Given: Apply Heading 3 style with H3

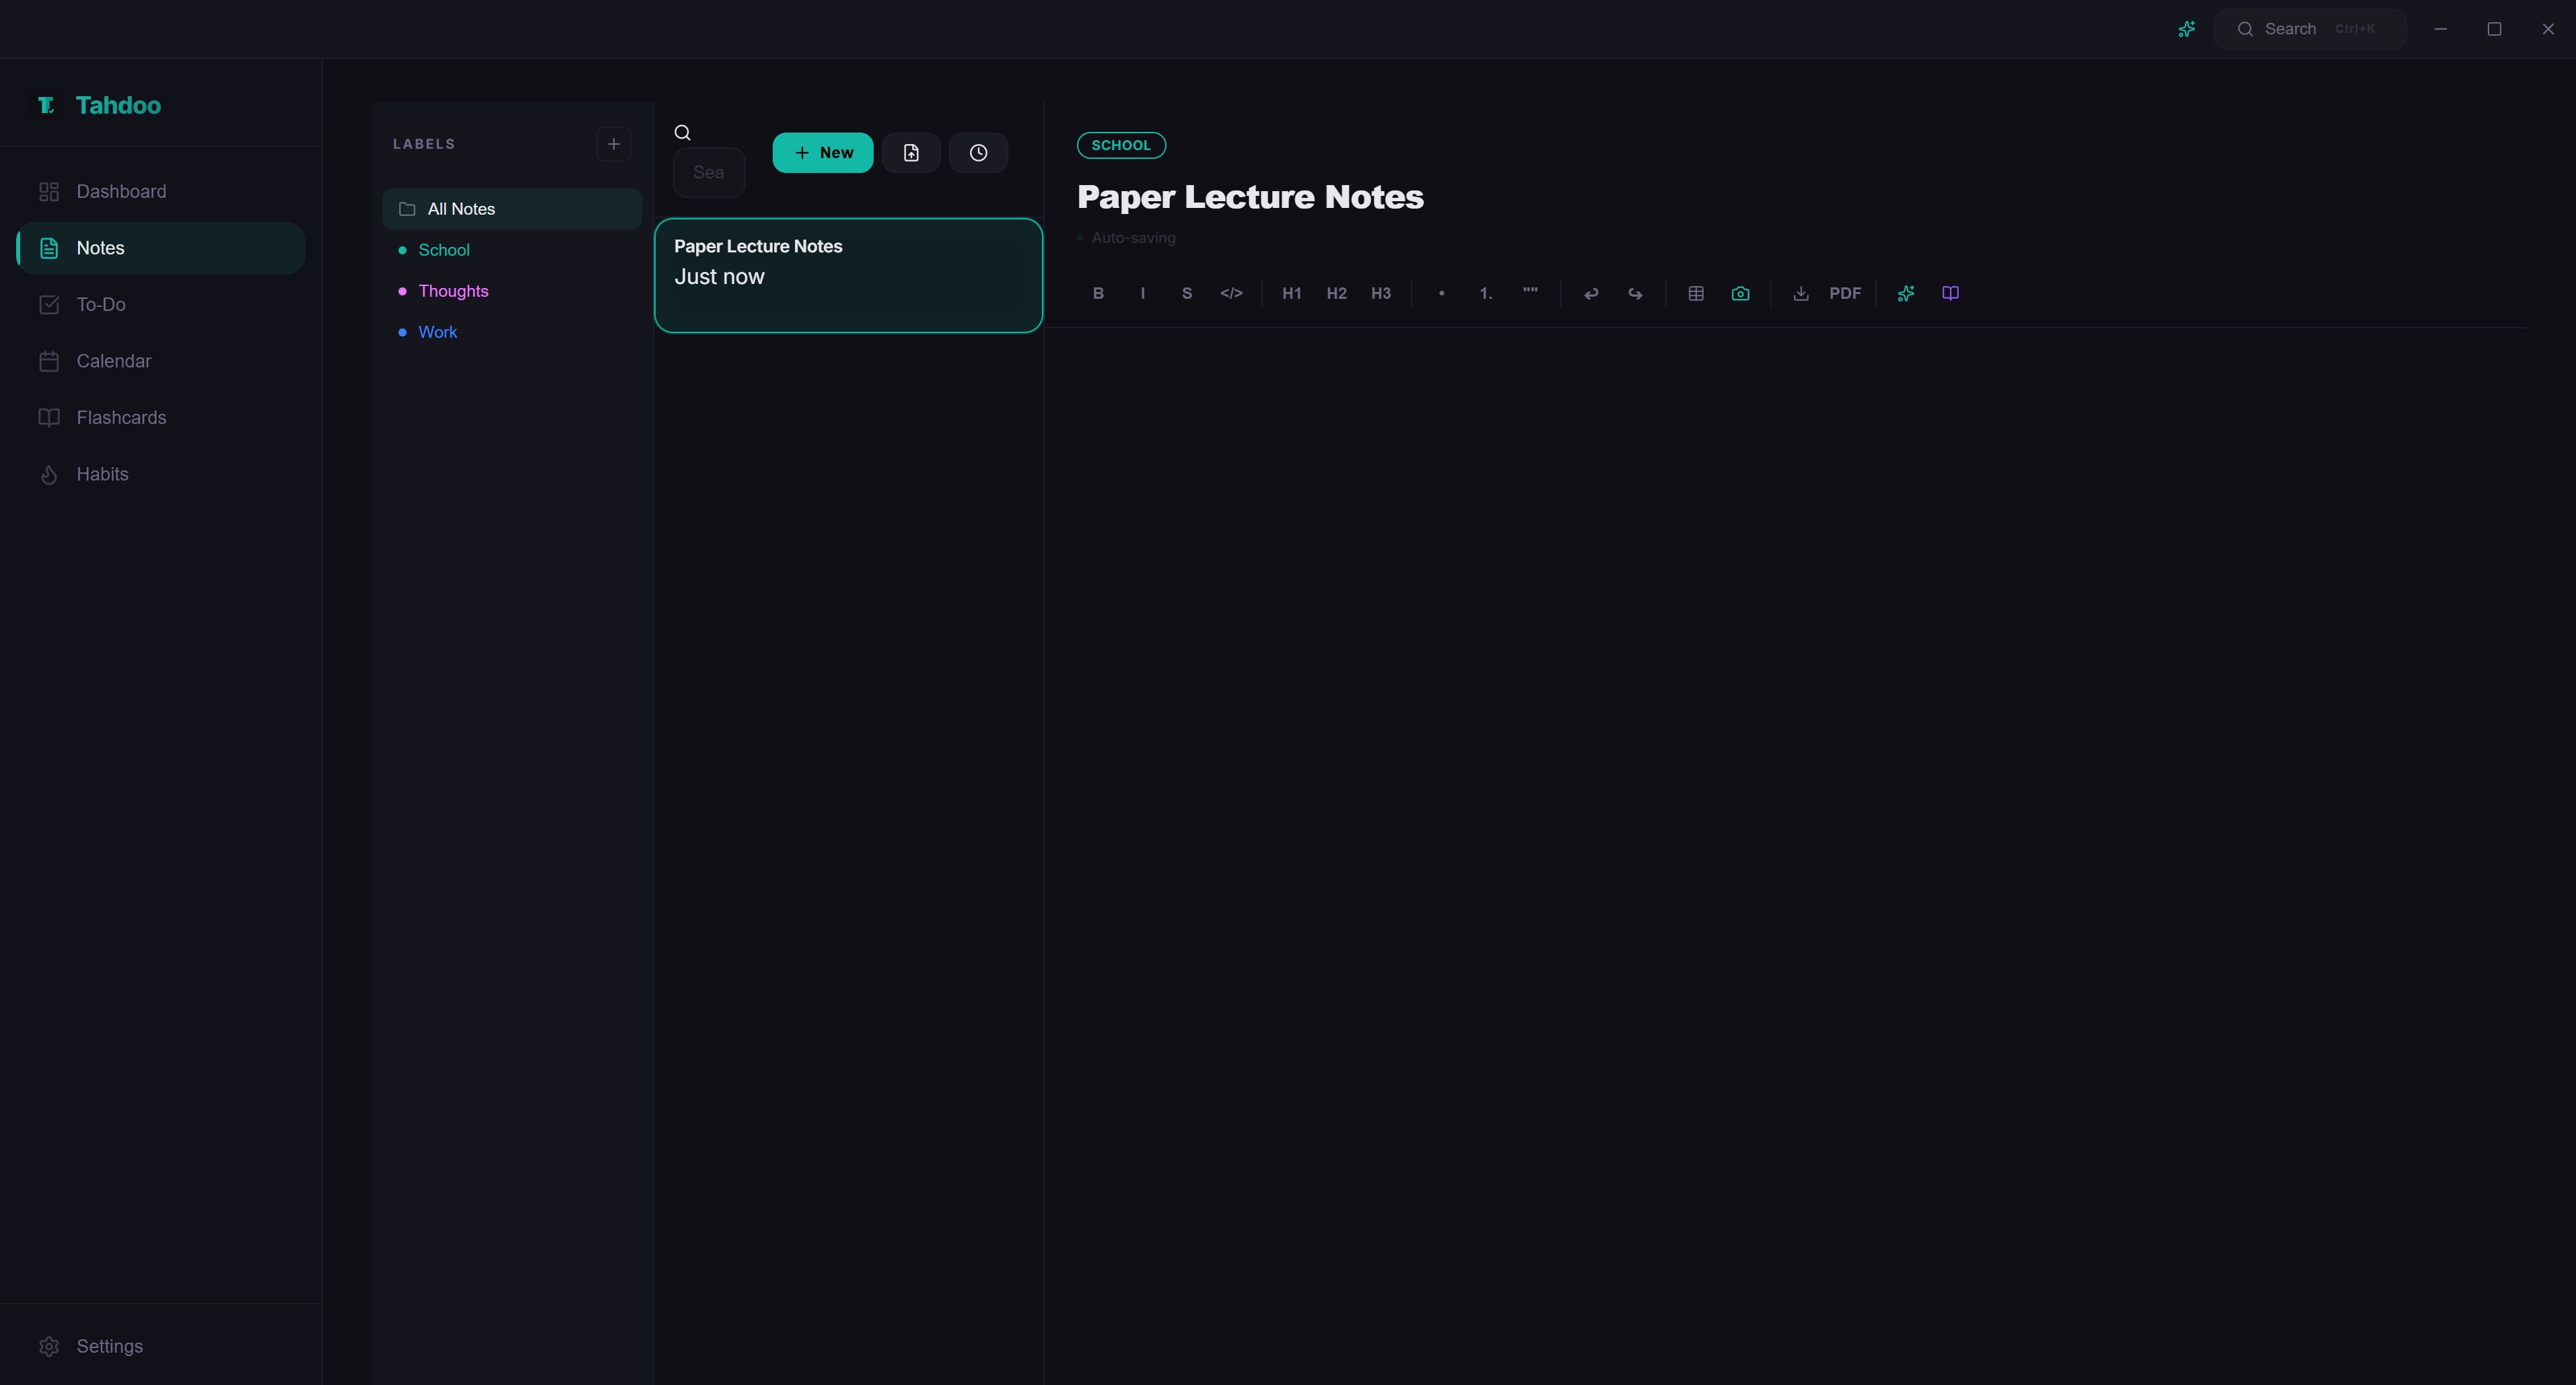Looking at the screenshot, I should coord(1380,293).
